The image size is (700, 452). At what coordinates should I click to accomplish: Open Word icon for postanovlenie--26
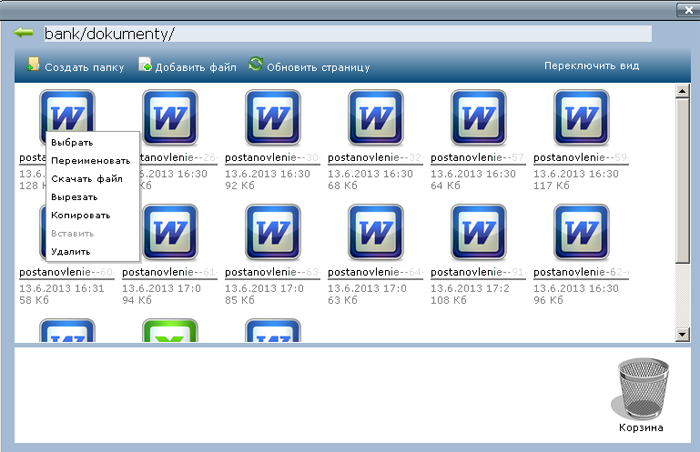[x=170, y=117]
